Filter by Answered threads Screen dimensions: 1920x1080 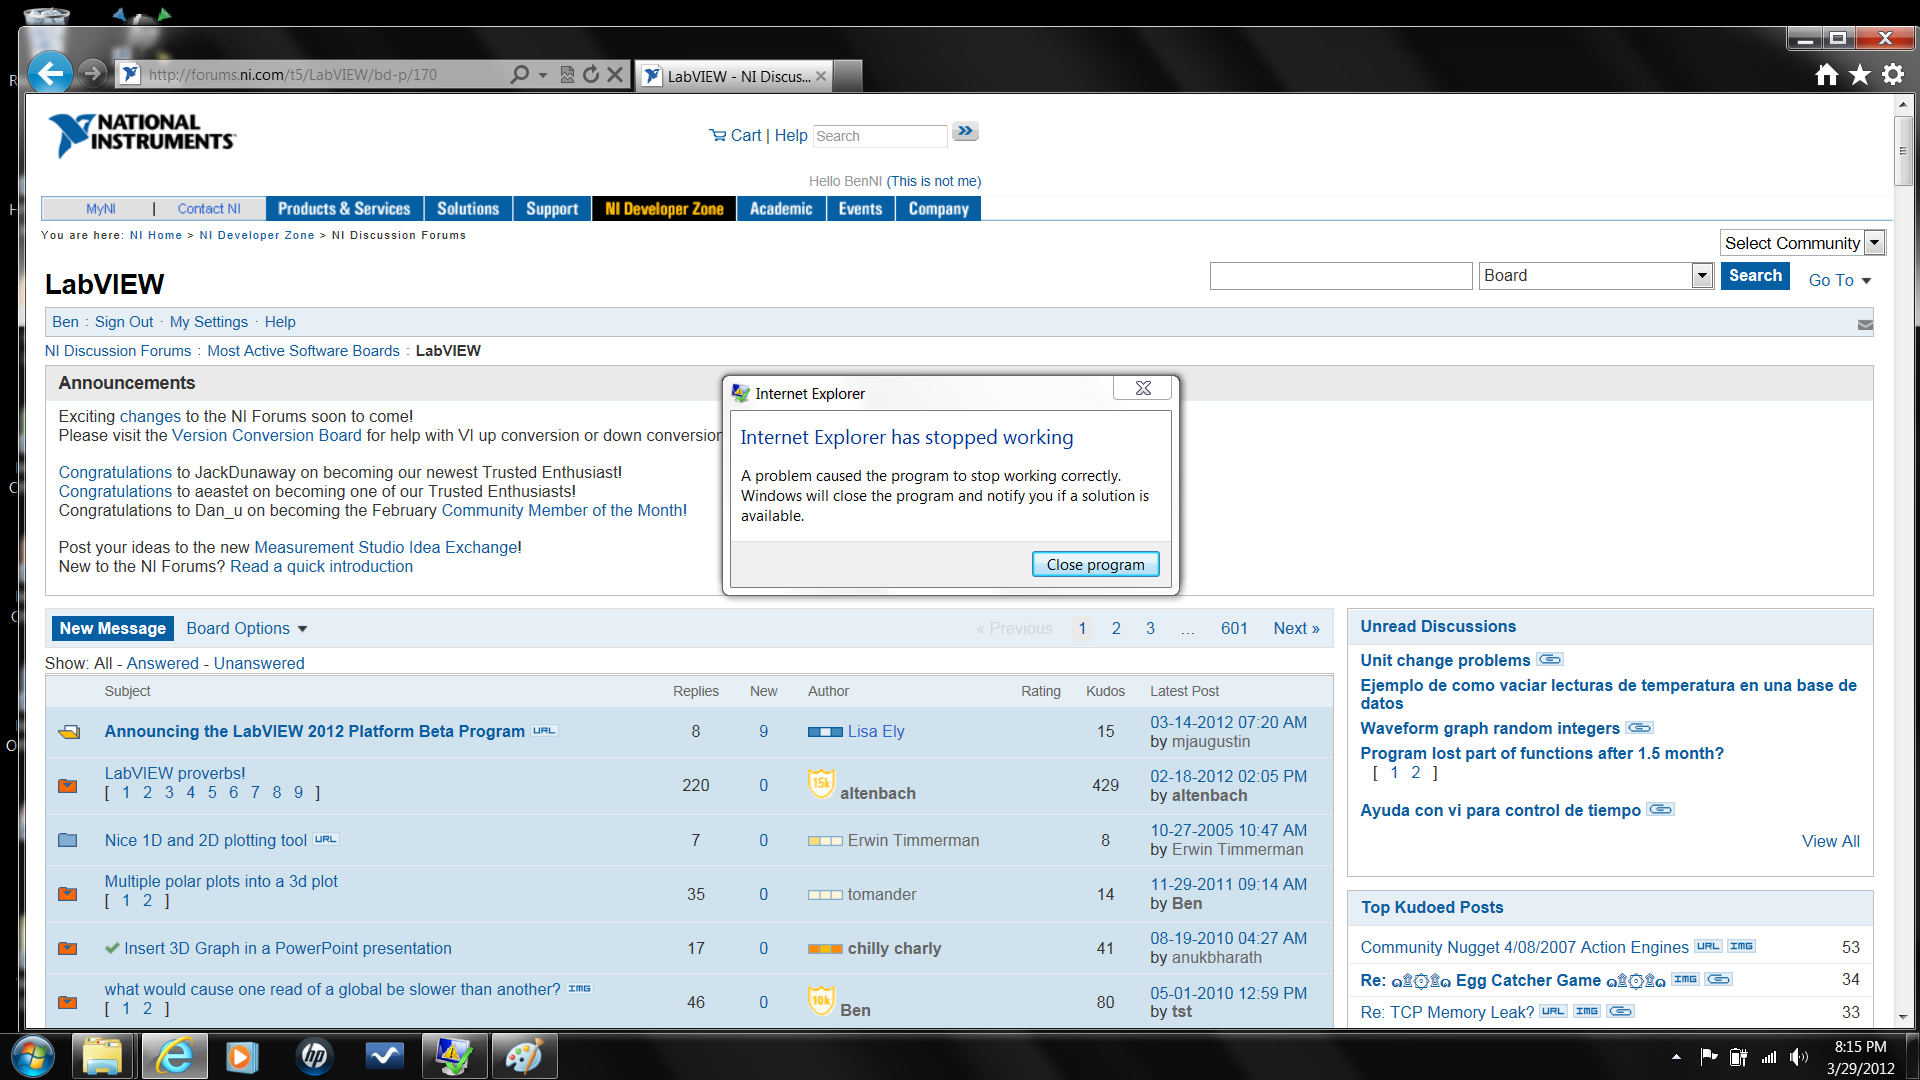point(162,663)
